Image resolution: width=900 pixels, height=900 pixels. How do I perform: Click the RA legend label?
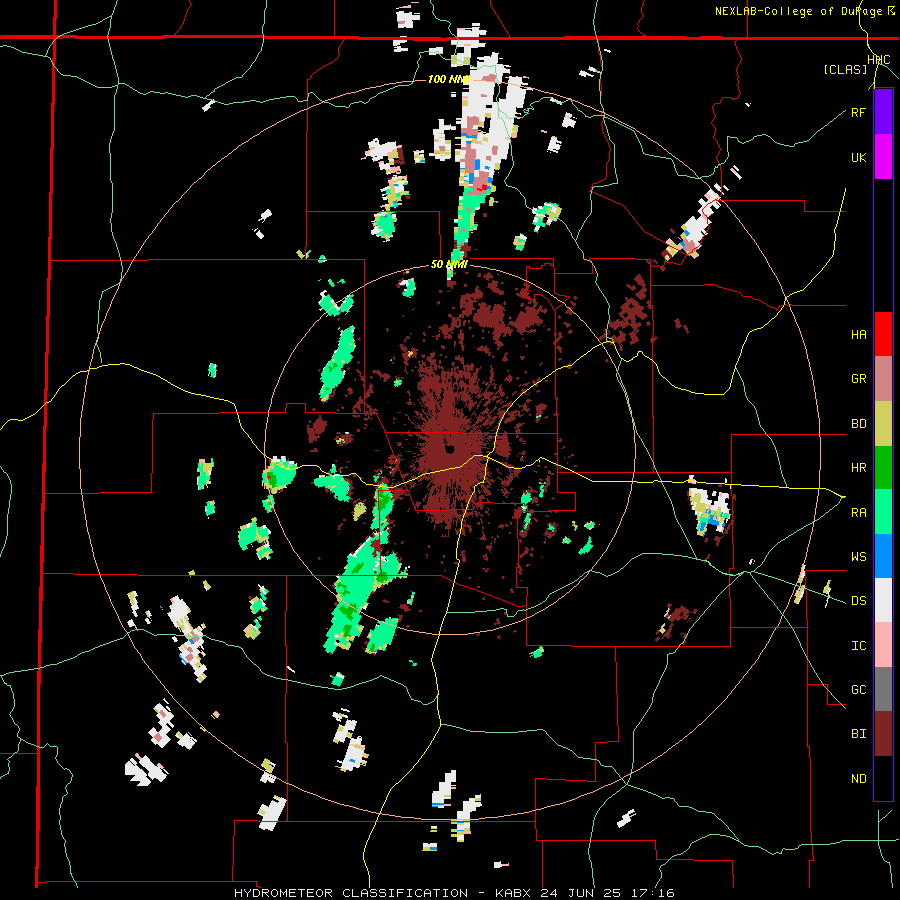click(x=858, y=512)
